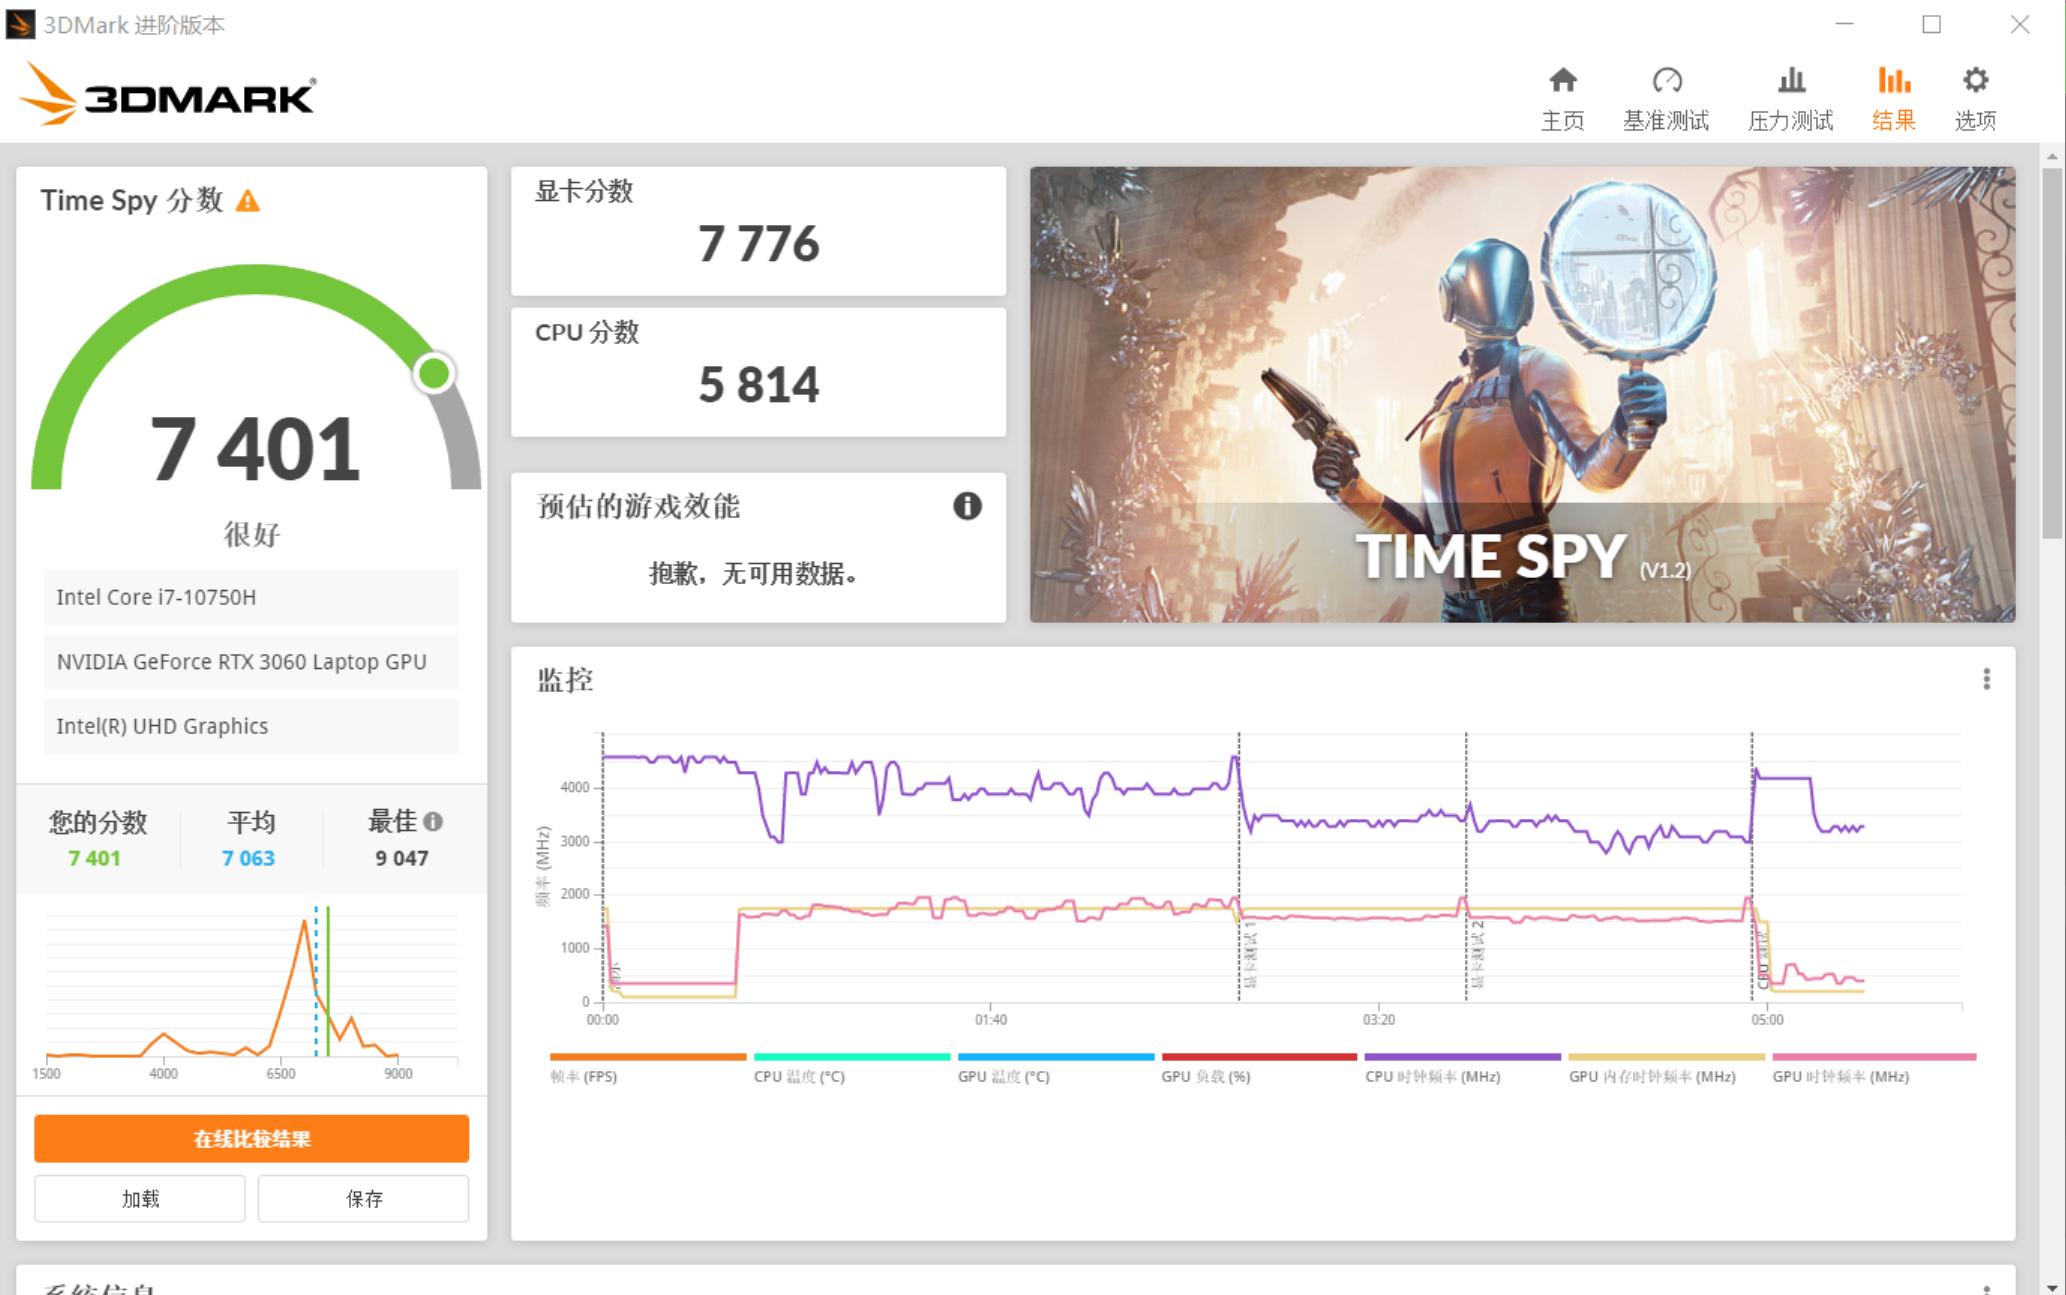Screen dimensions: 2066x1295
Task: Toggle the CPU 温度 chart series
Action: pos(851,1055)
